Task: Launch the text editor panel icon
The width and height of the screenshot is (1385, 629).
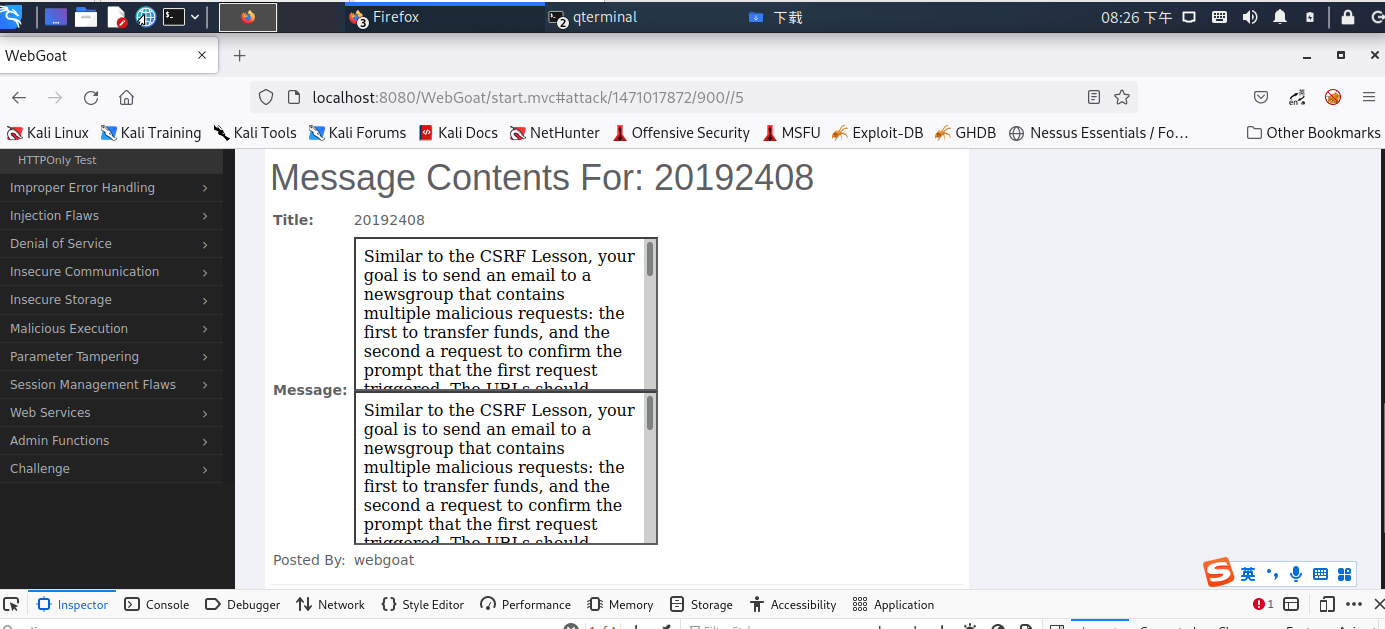Action: coord(116,16)
